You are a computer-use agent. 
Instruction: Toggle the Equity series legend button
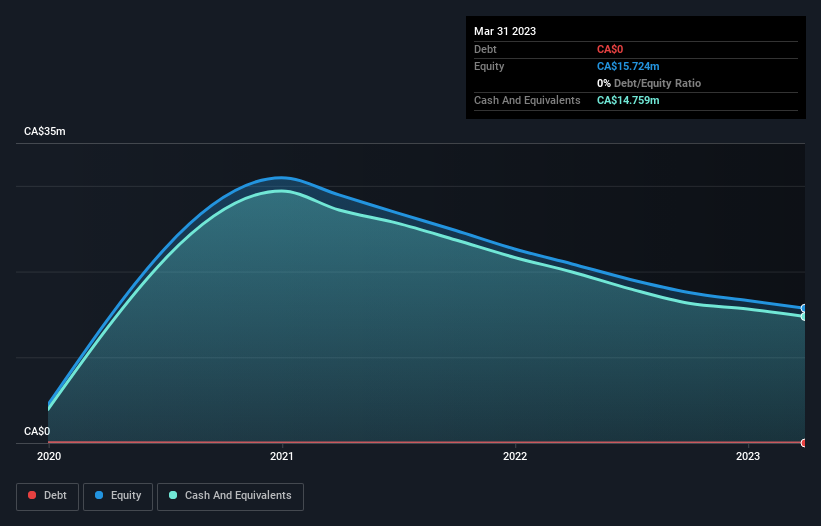(118, 496)
